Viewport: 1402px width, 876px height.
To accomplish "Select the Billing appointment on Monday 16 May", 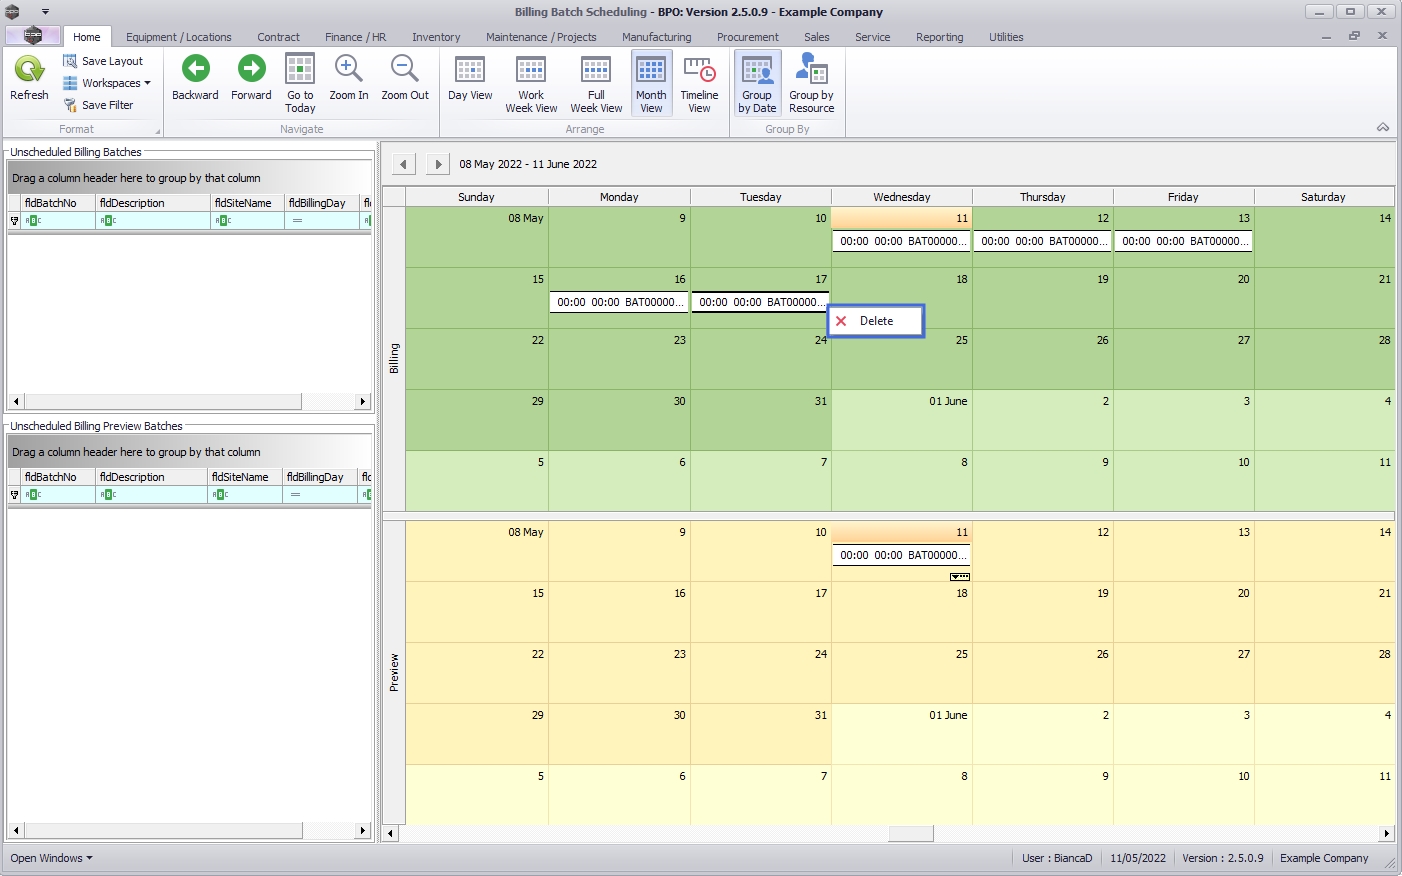I will [x=619, y=302].
